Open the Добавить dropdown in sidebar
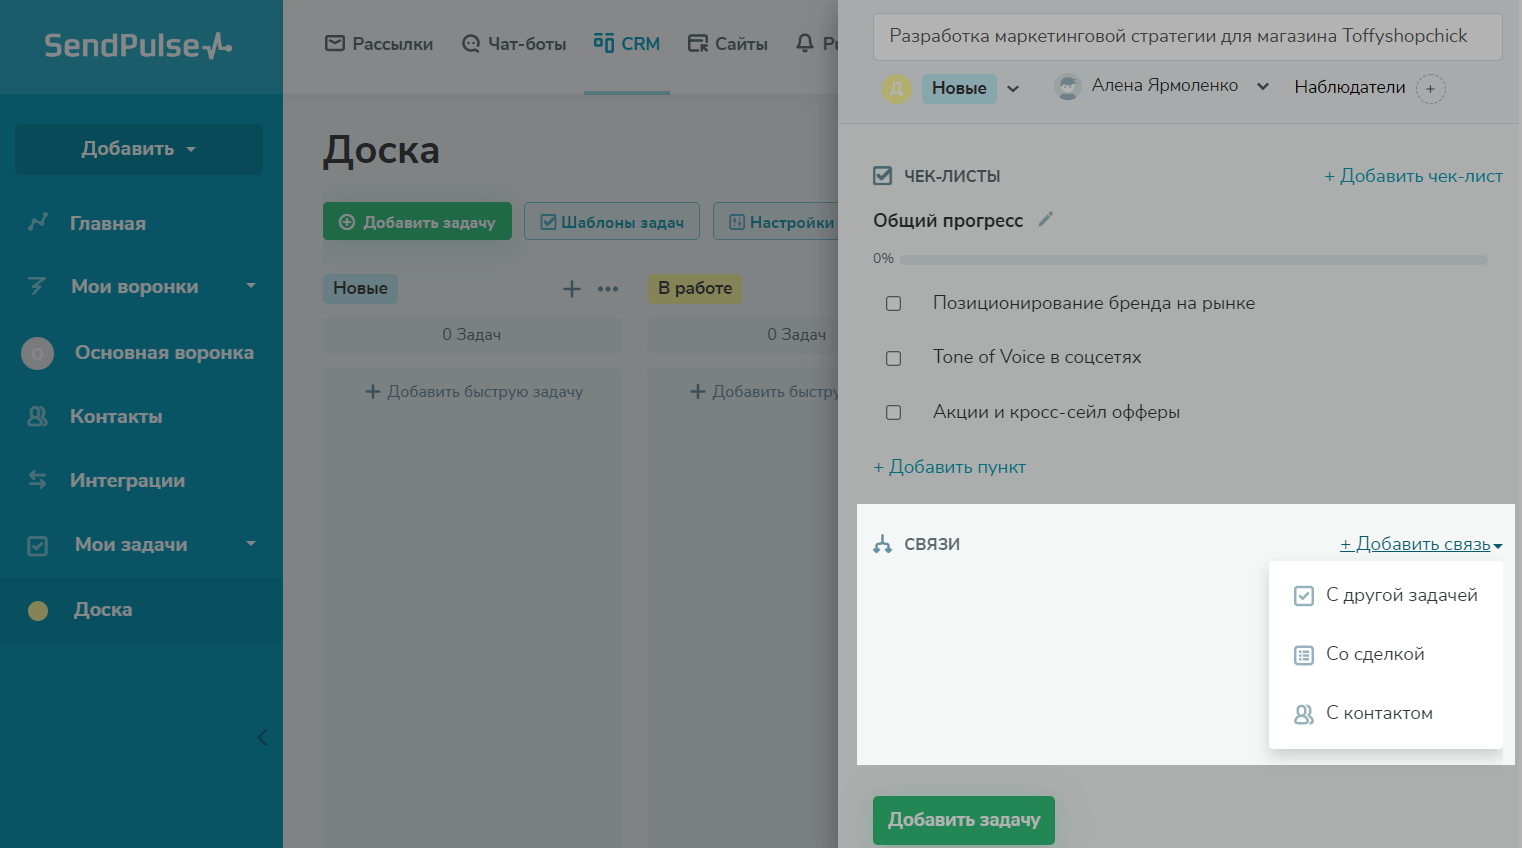Screen dimensions: 1522x848 139,149
